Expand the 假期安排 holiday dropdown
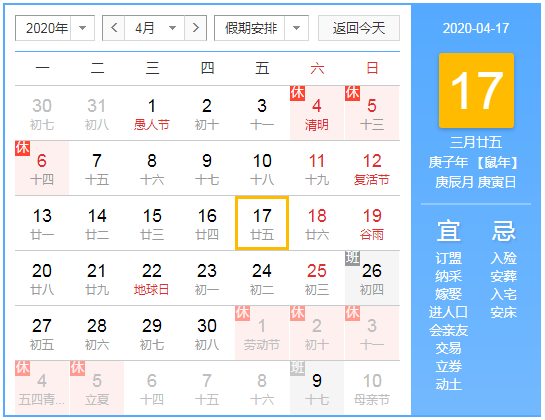 click(x=261, y=28)
